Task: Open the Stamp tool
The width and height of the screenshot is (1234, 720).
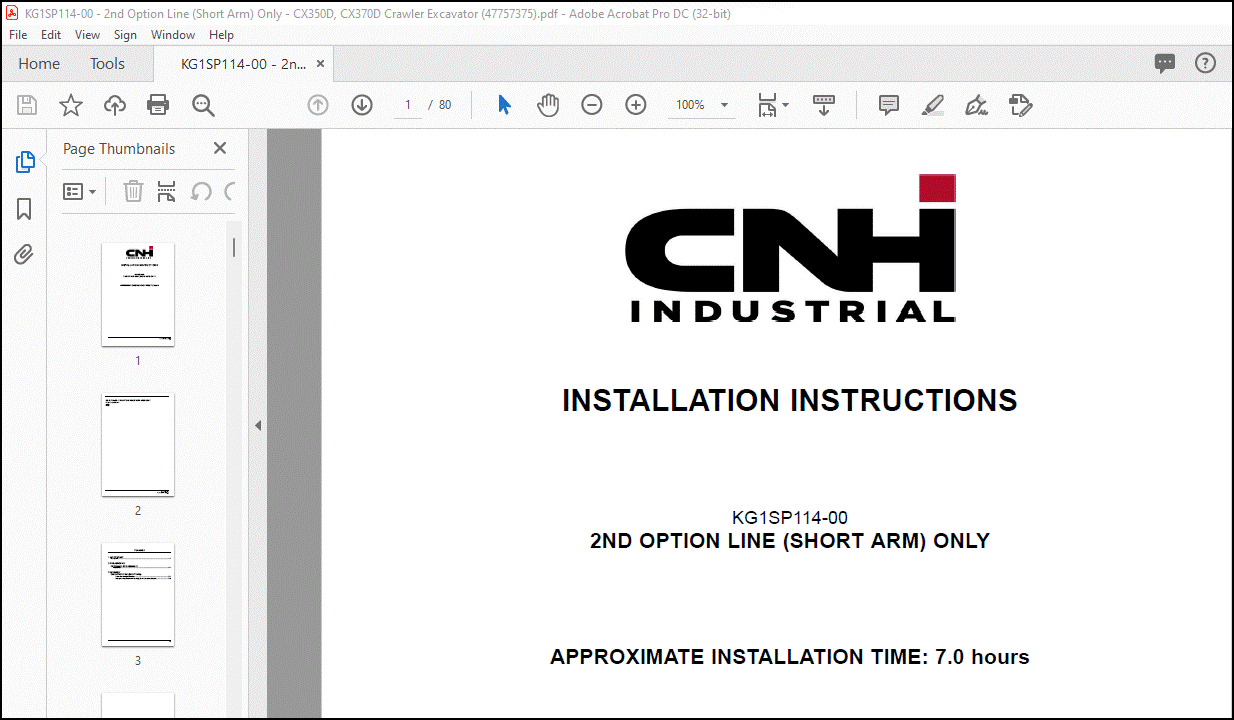Action: pos(1021,105)
